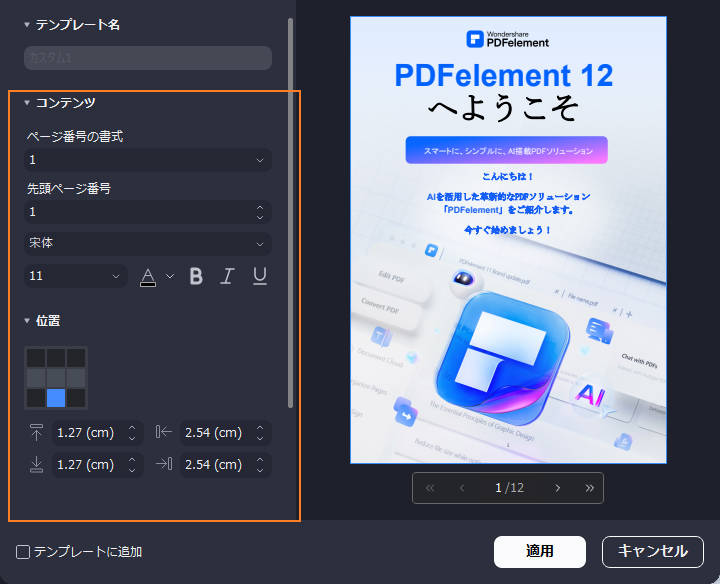Select bottom-left position grid cell
The image size is (720, 584).
point(36,398)
